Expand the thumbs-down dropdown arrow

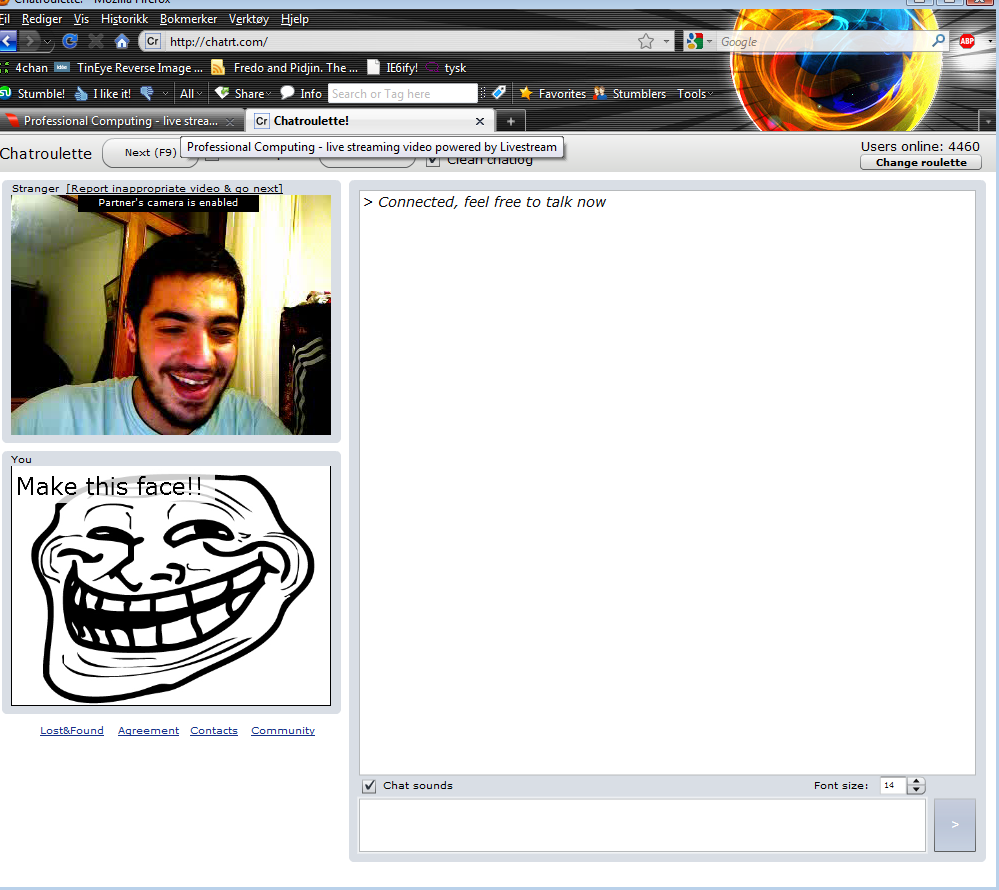(x=165, y=94)
